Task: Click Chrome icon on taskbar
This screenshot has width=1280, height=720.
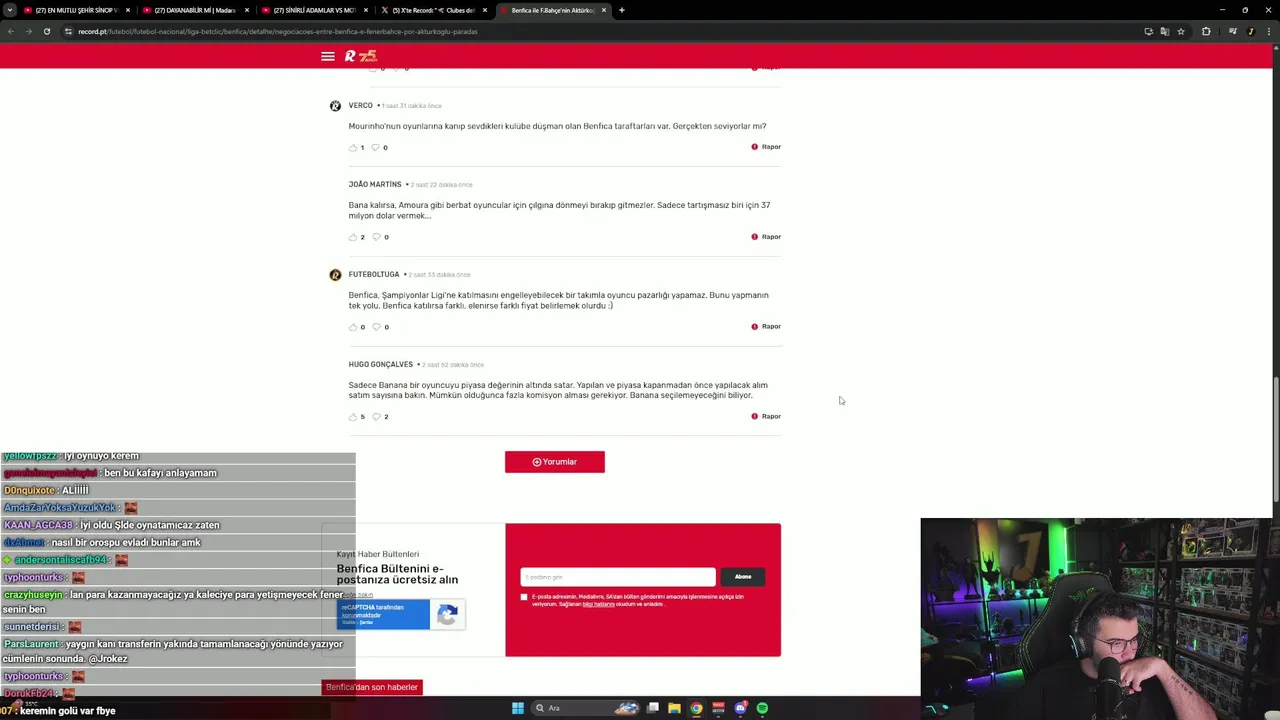Action: [x=697, y=708]
